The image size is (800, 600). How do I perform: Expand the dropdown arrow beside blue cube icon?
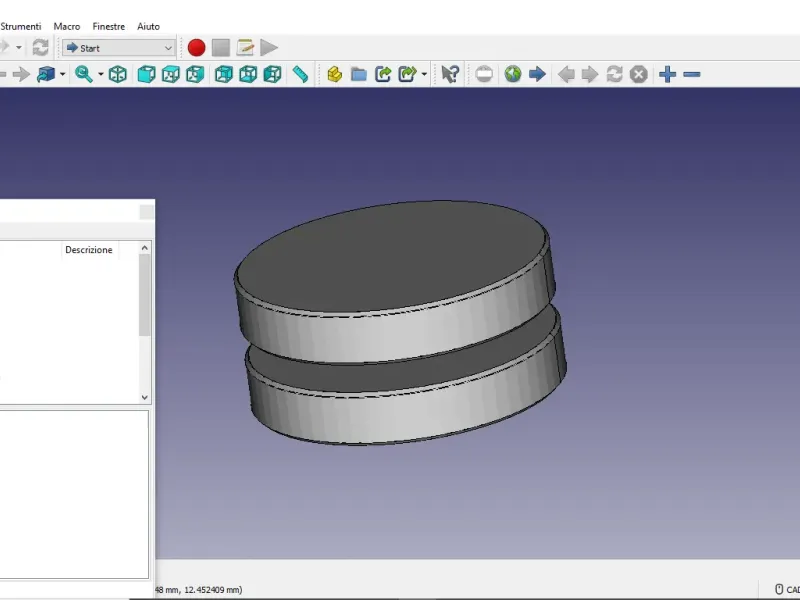pyautogui.click(x=63, y=74)
